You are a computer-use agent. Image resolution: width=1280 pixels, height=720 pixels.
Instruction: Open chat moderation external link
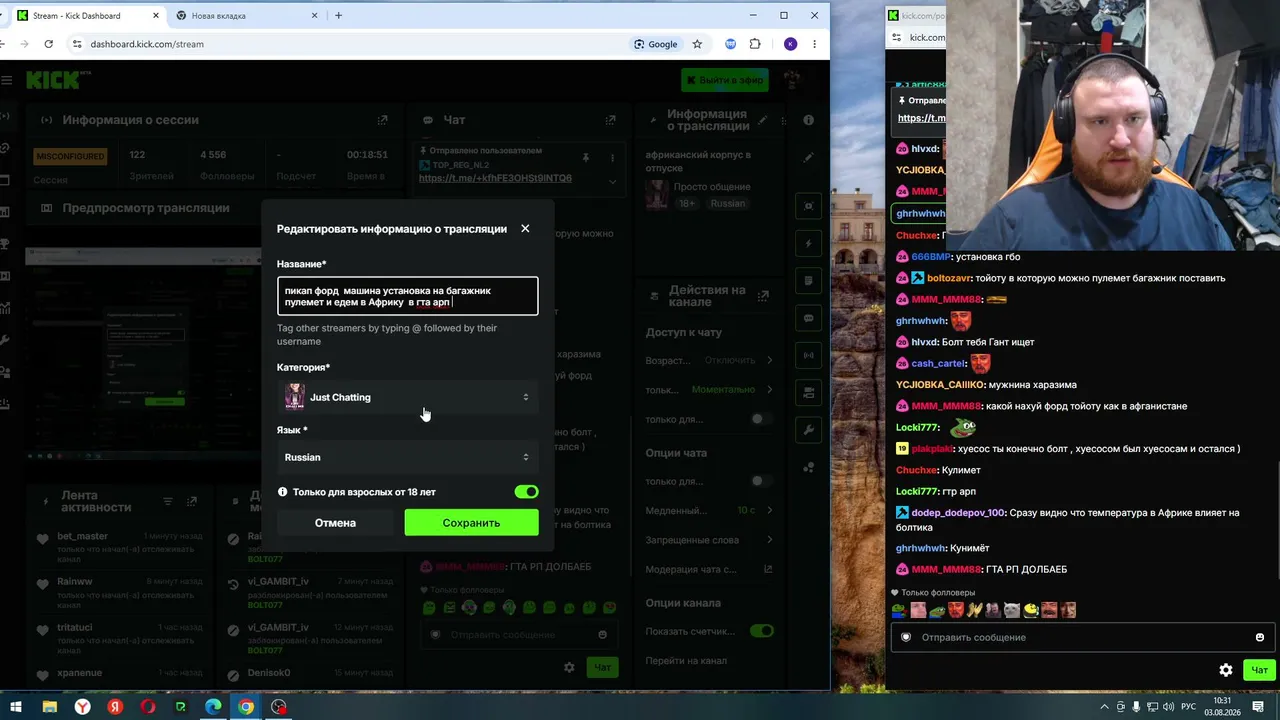(768, 570)
